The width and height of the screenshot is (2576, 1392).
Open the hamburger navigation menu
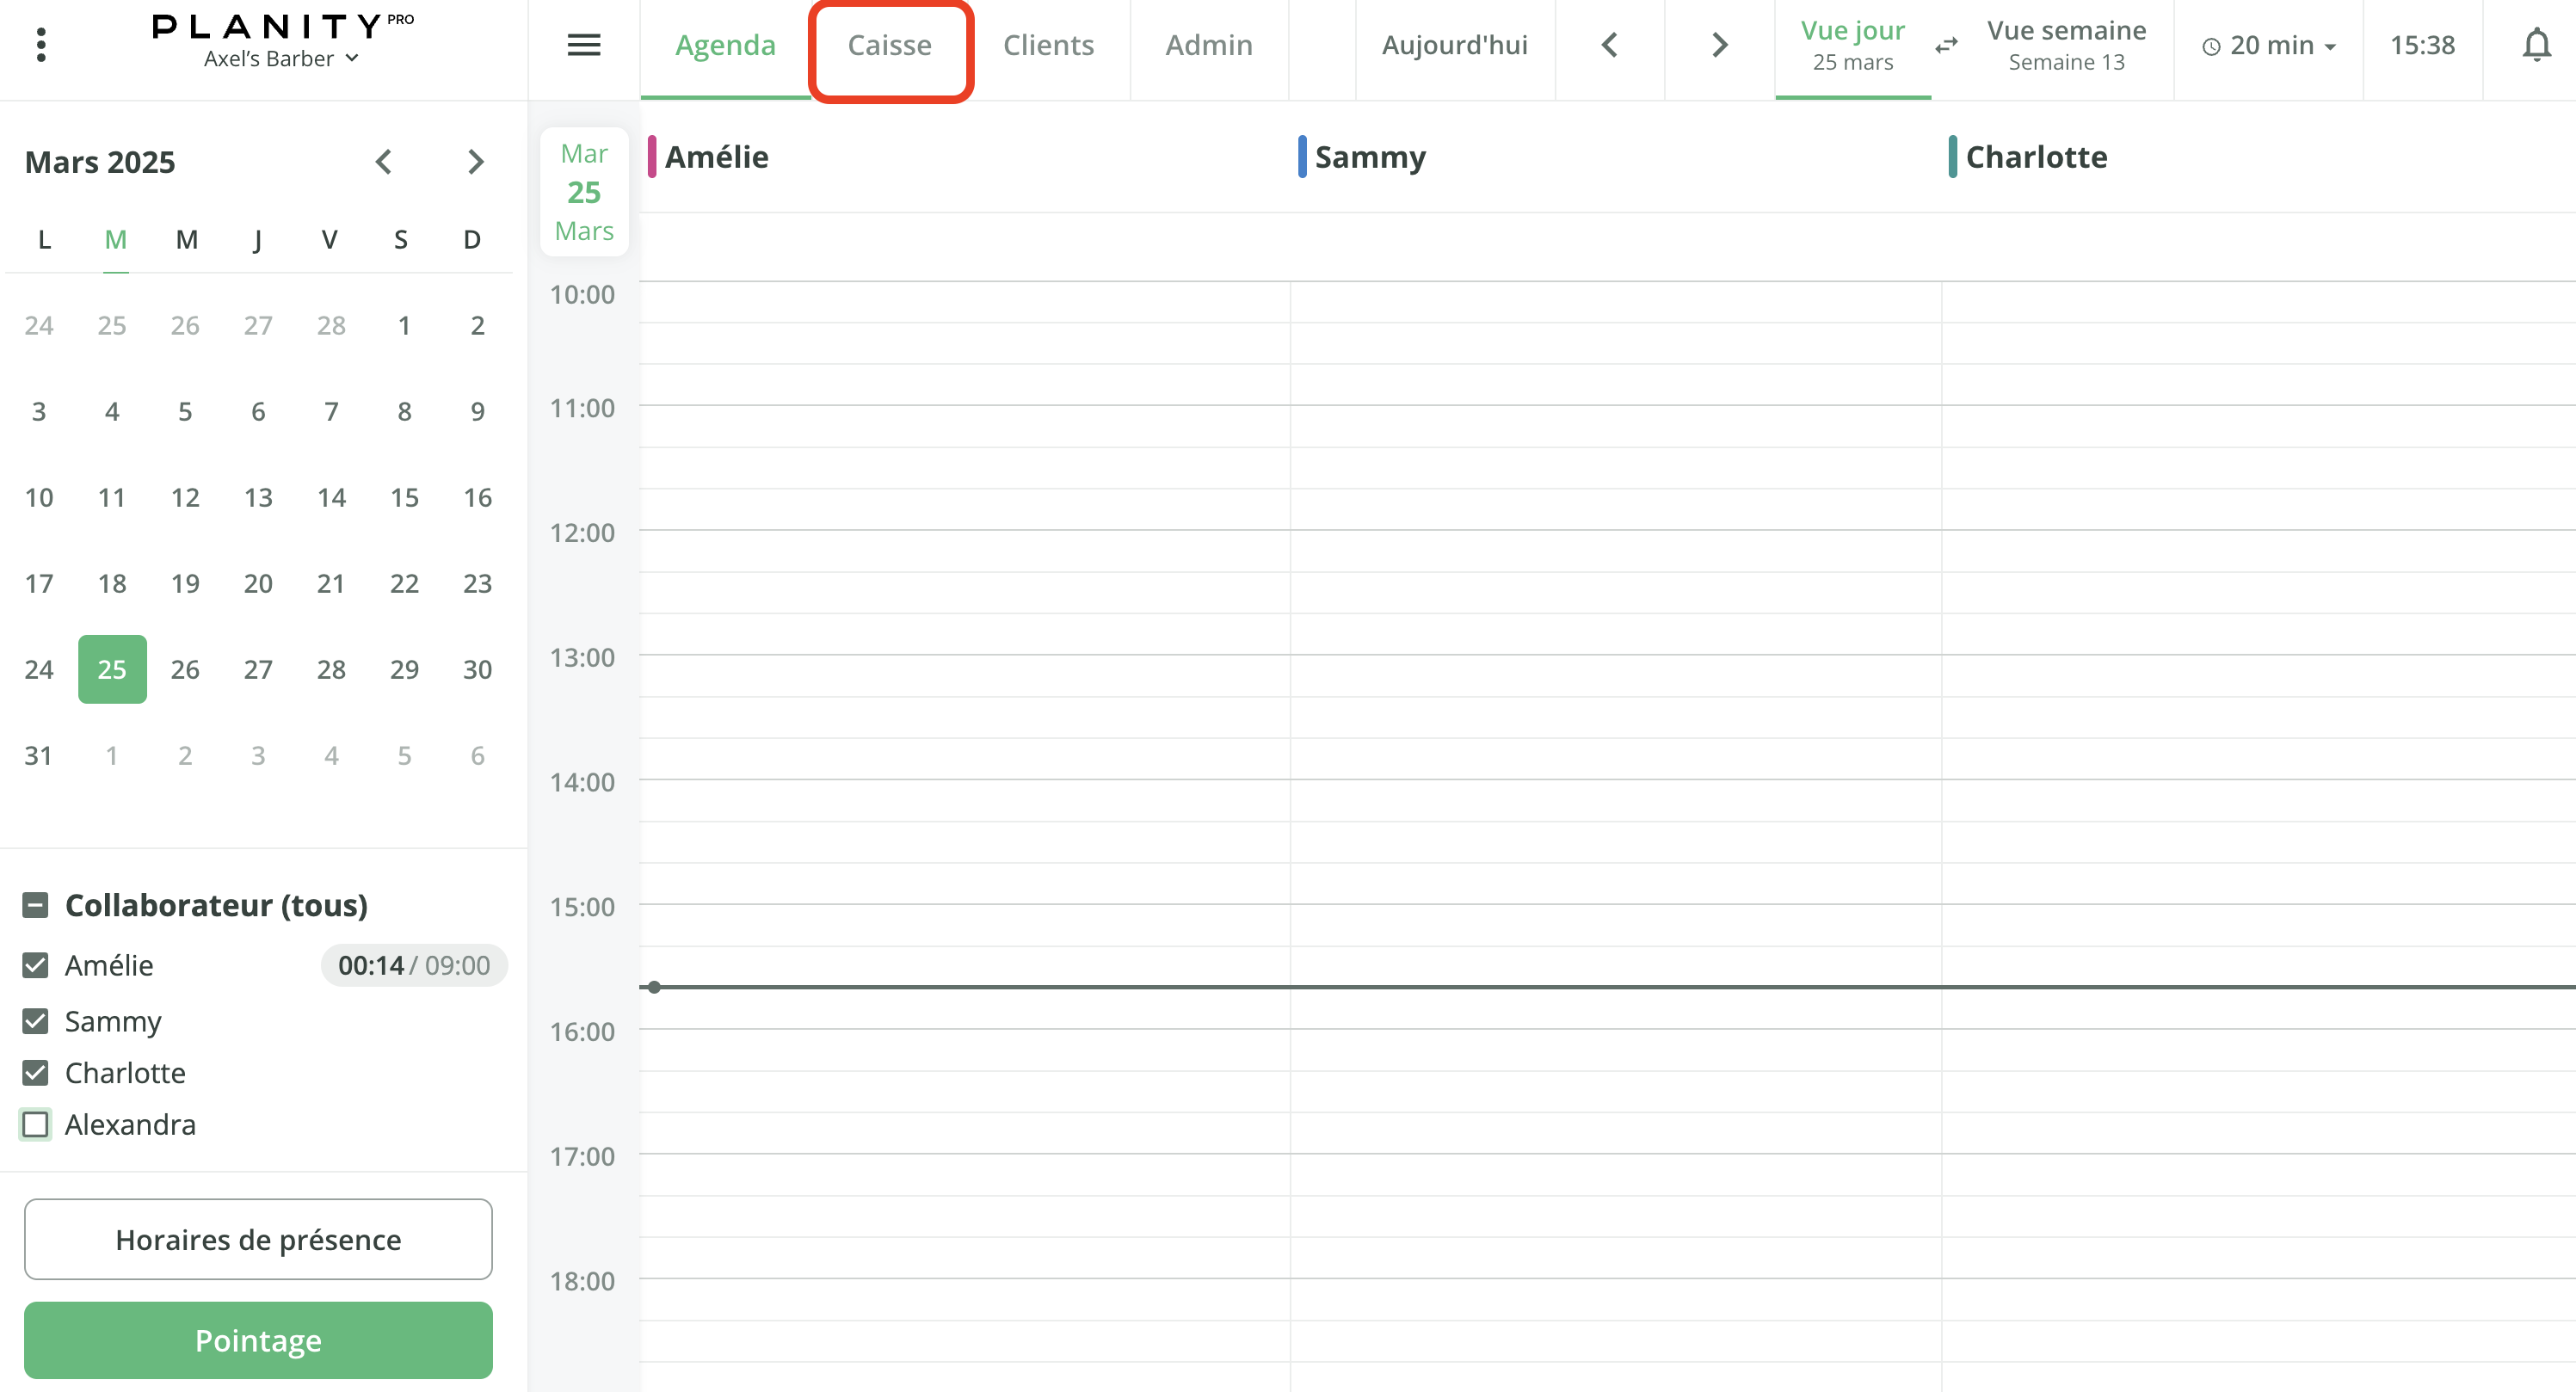click(584, 45)
